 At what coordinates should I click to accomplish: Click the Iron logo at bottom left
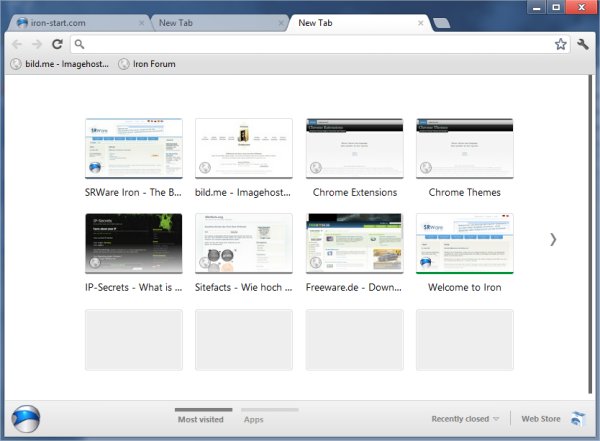[26, 419]
